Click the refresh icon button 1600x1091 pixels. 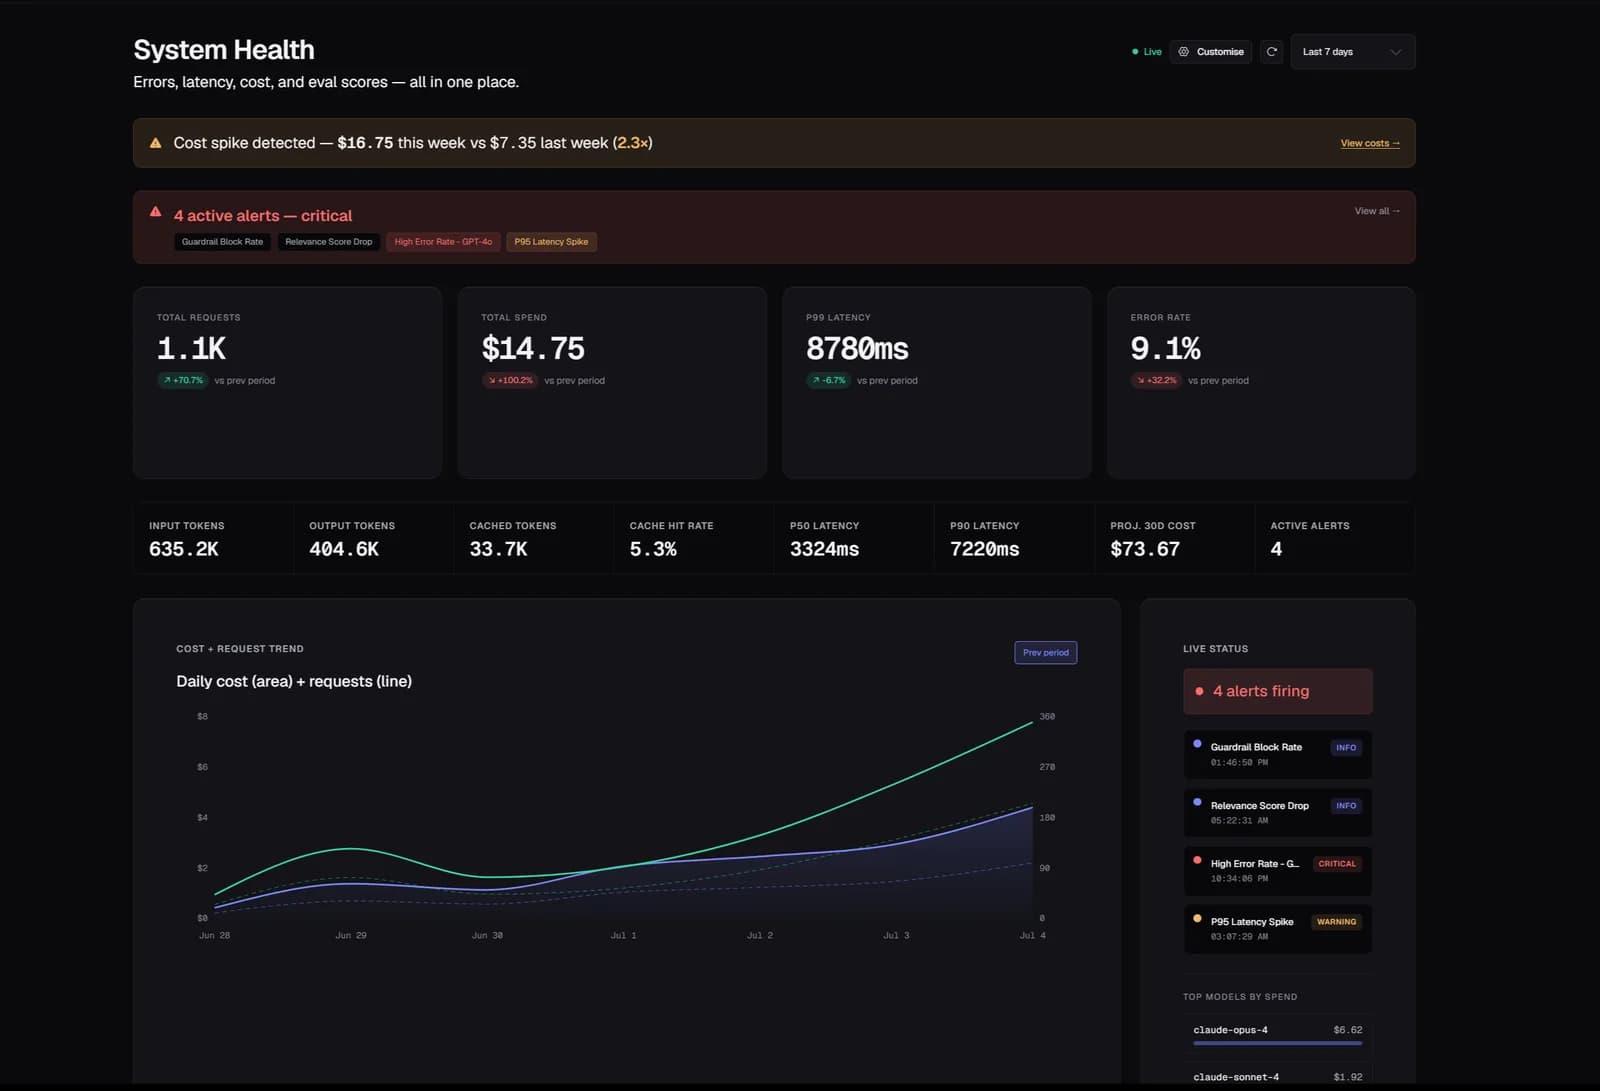pyautogui.click(x=1272, y=52)
